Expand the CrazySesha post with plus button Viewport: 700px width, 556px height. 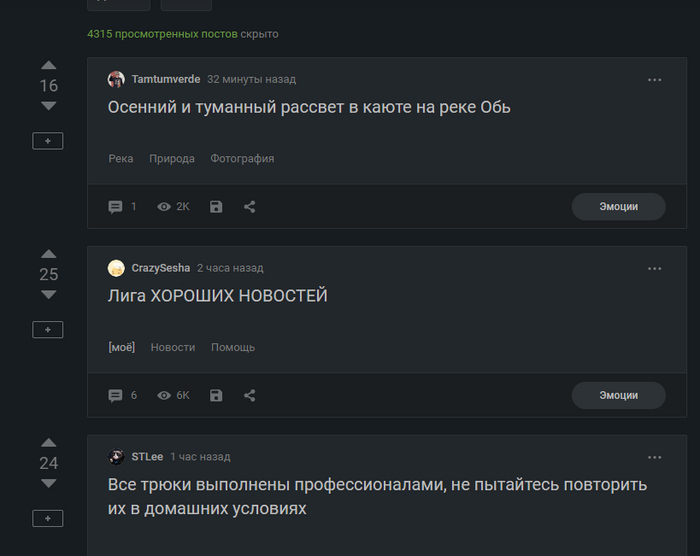coord(48,329)
